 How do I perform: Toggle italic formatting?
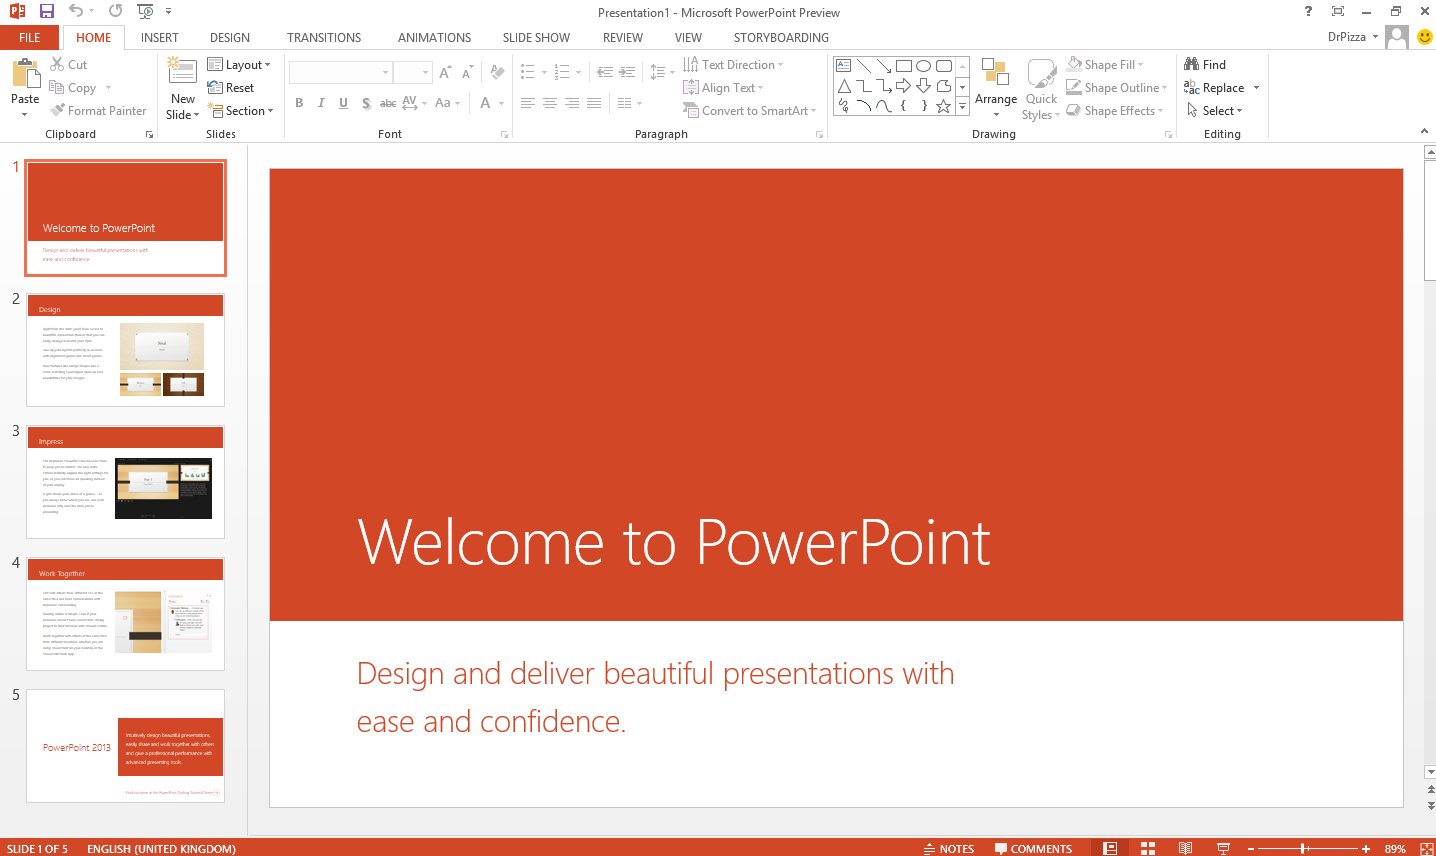[321, 102]
